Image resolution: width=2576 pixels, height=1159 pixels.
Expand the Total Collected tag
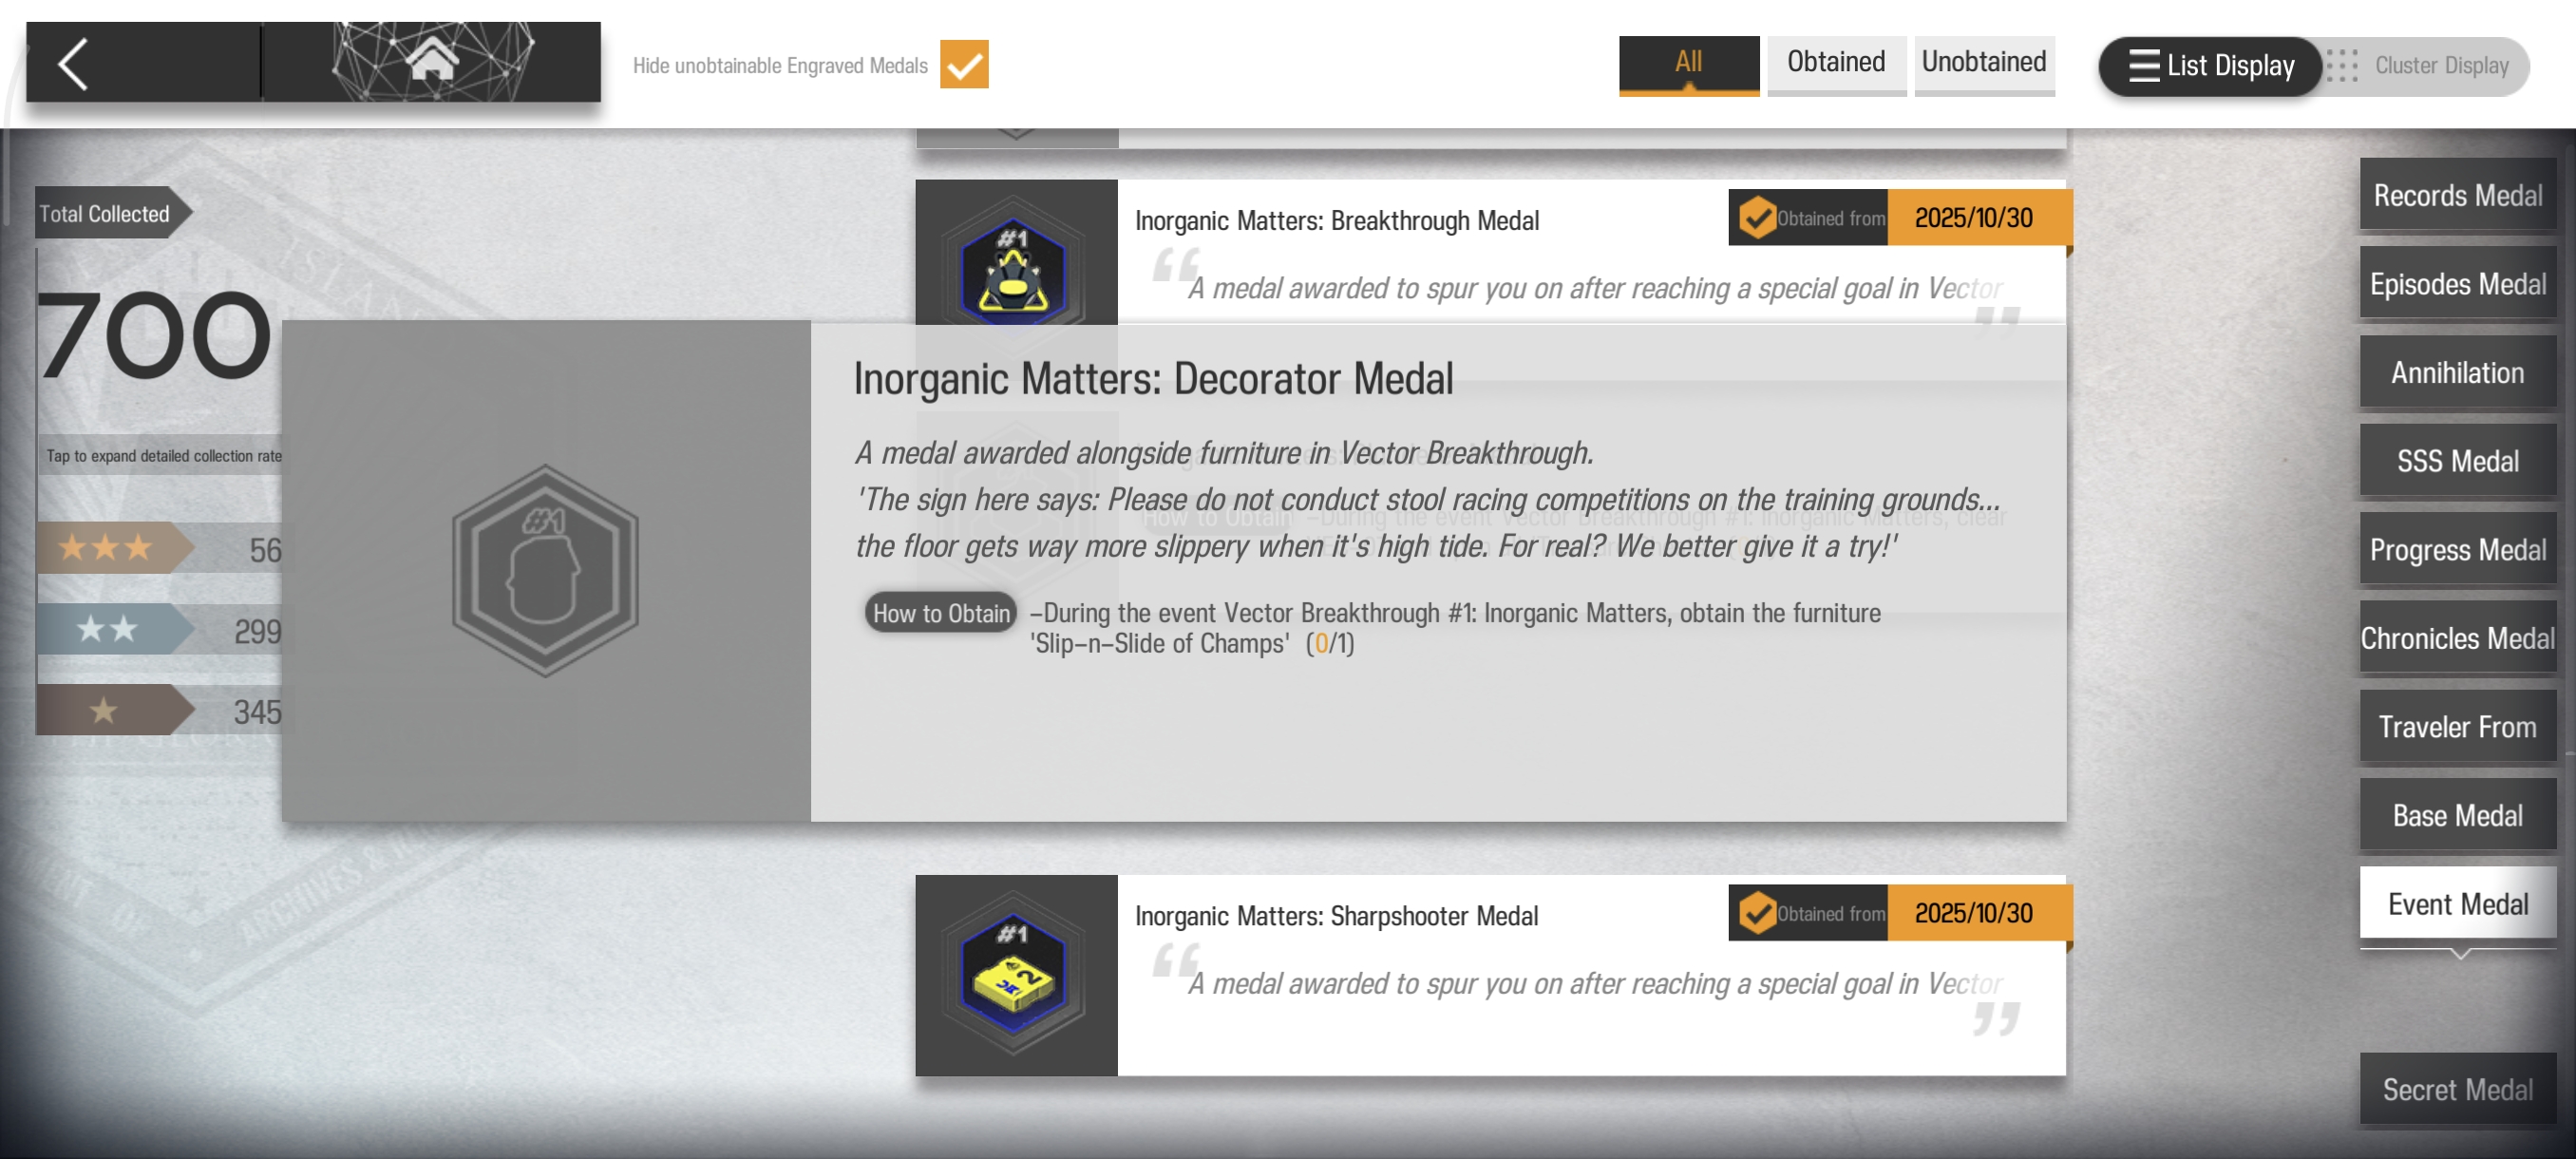point(105,213)
